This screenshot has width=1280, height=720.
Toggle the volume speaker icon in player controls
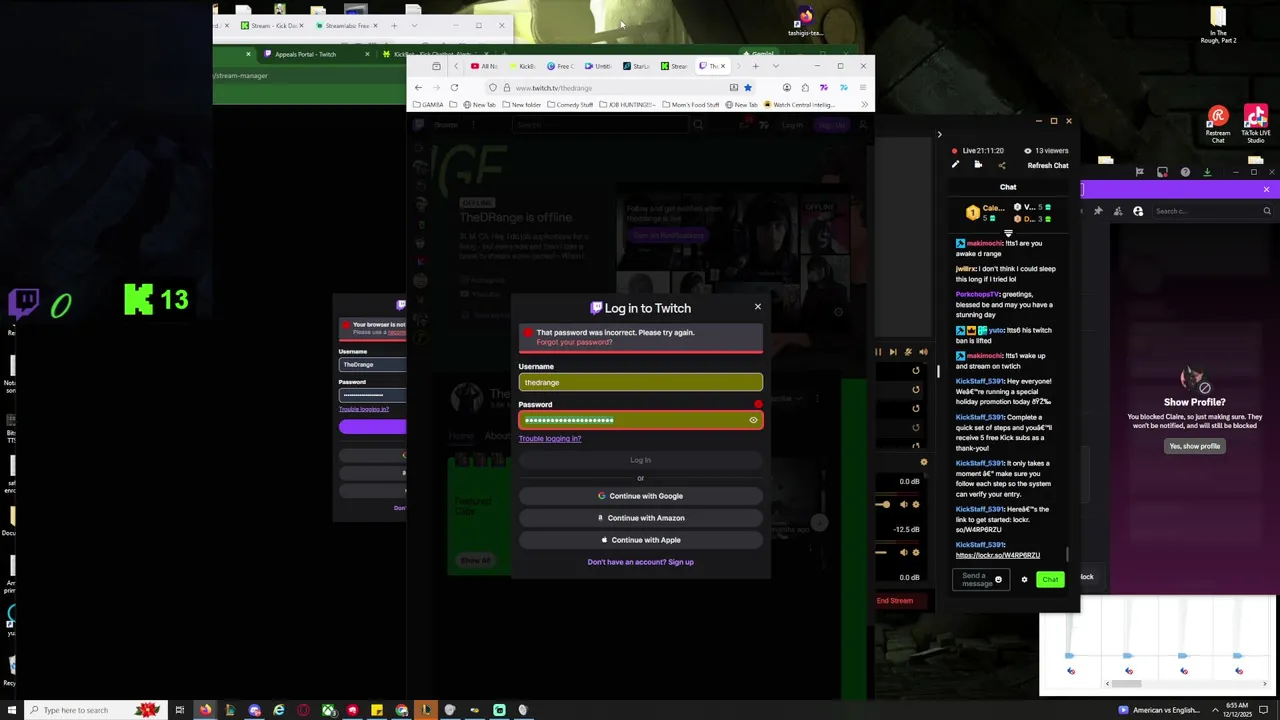[923, 352]
